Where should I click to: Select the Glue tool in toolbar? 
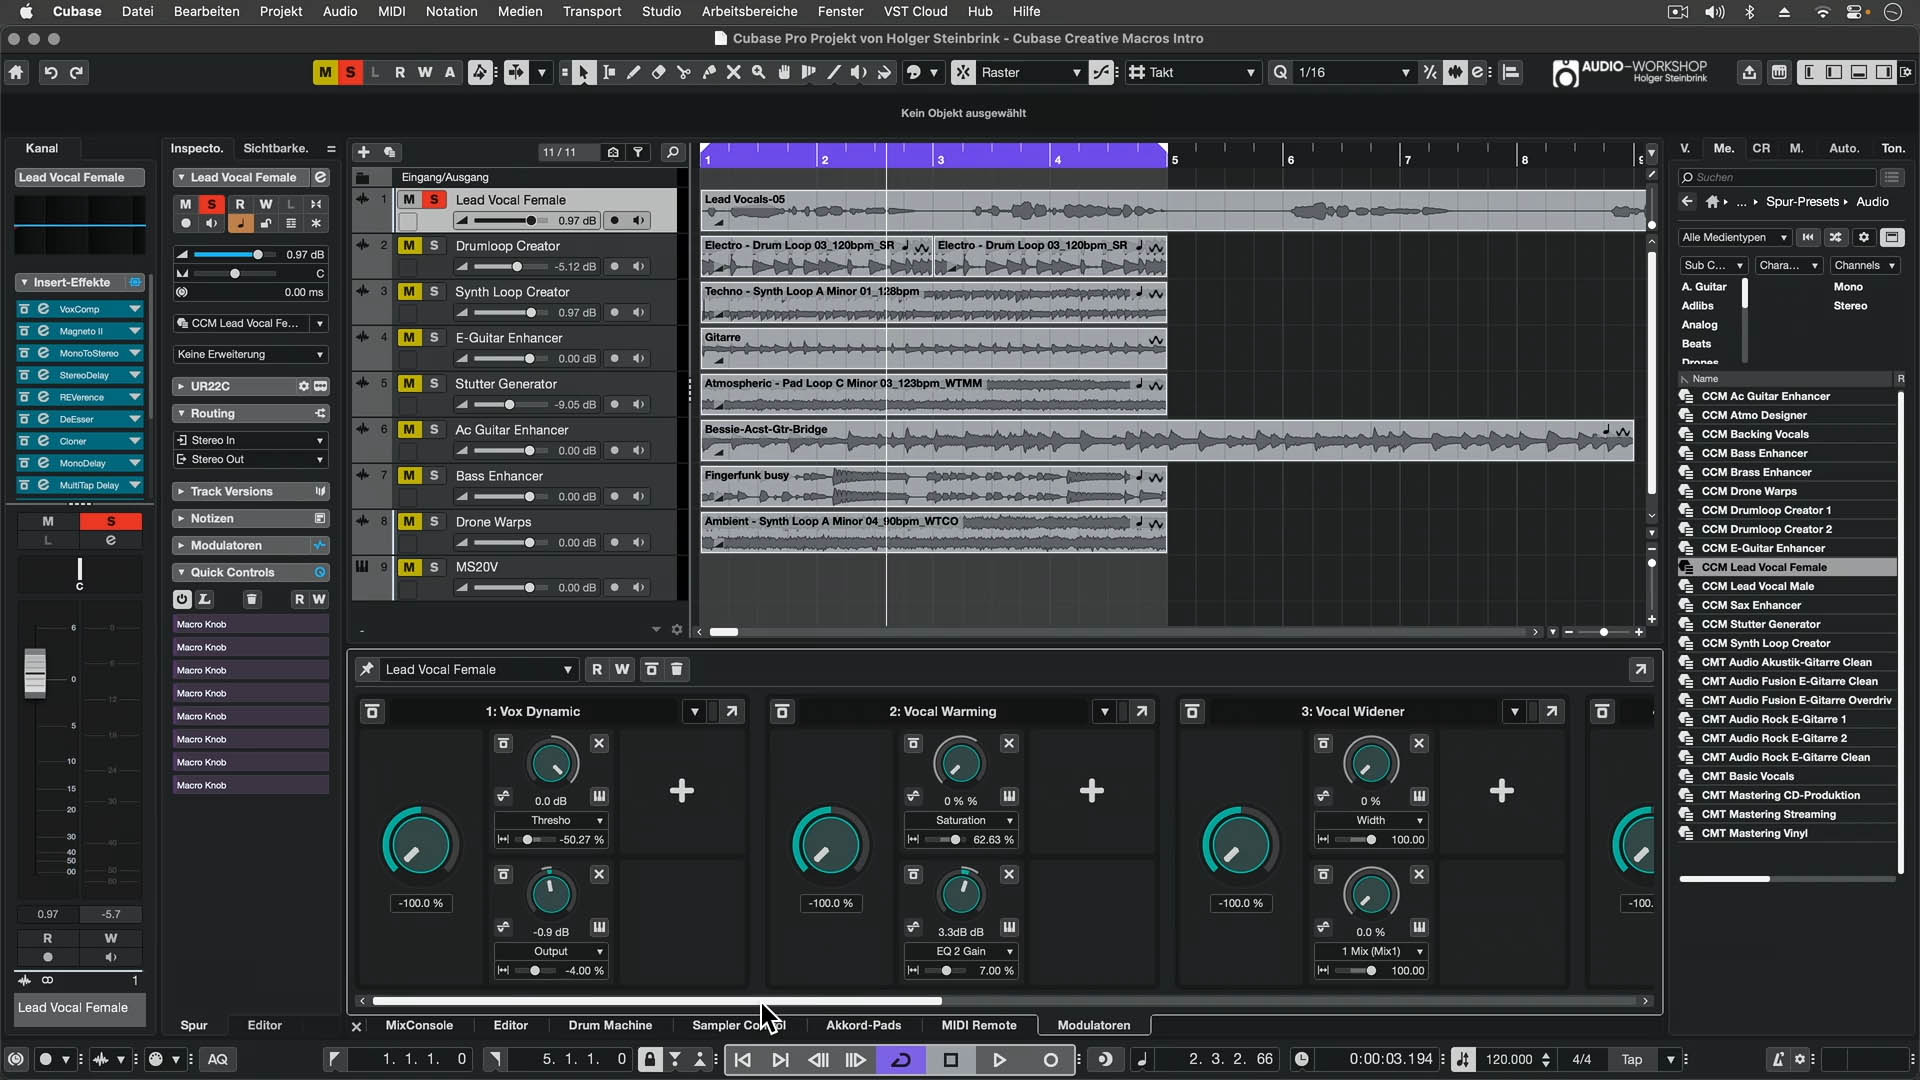[709, 72]
